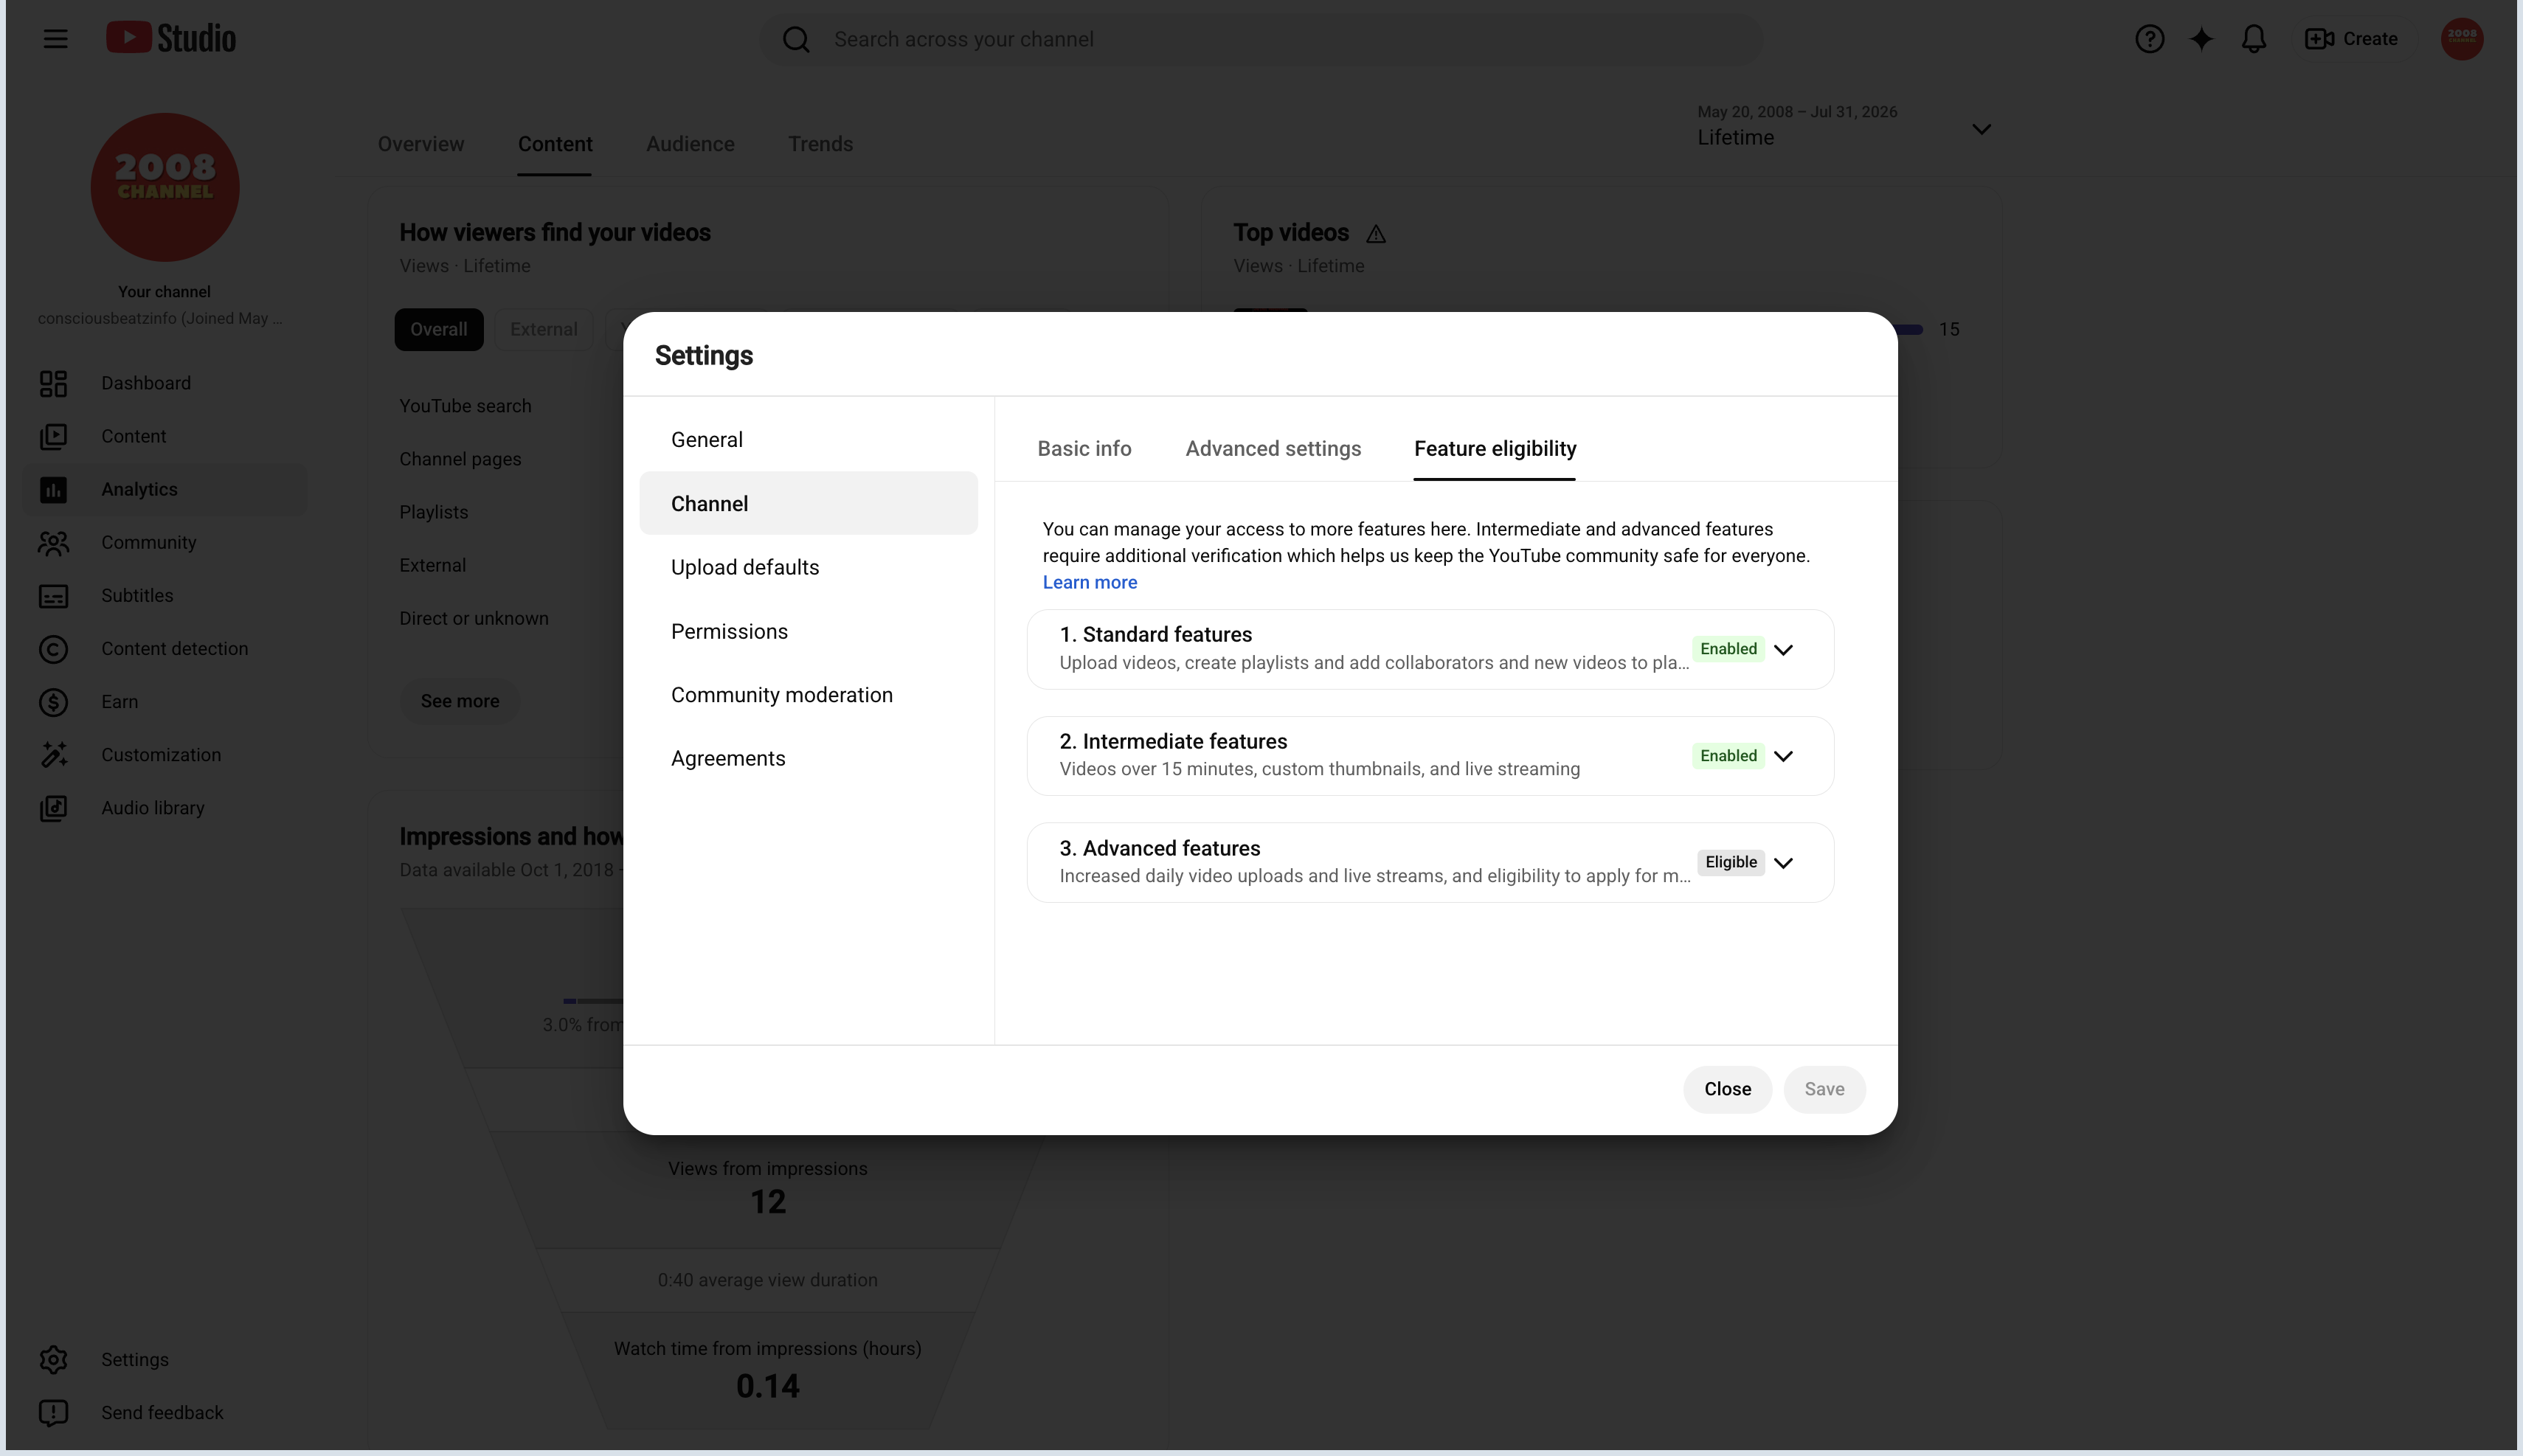Click the warning triangle beside Top videos

[1376, 234]
